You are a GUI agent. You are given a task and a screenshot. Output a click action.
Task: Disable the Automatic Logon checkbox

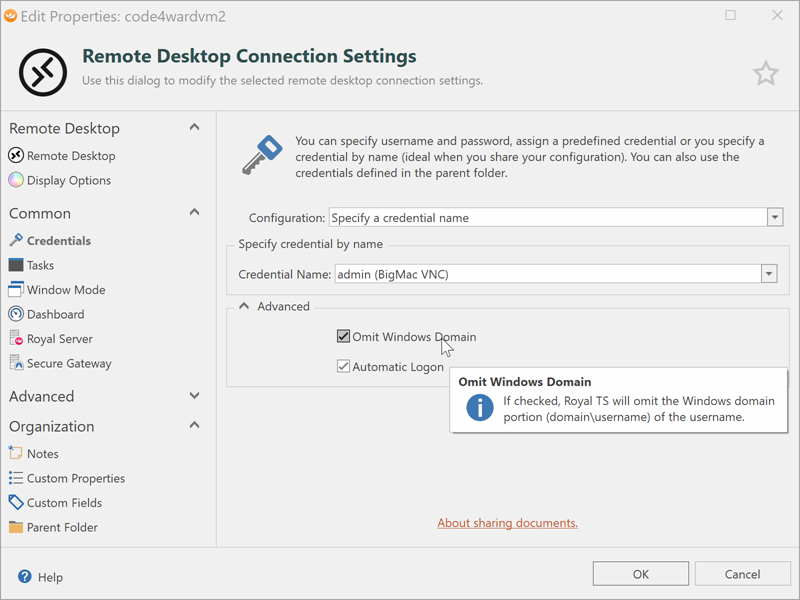[344, 367]
